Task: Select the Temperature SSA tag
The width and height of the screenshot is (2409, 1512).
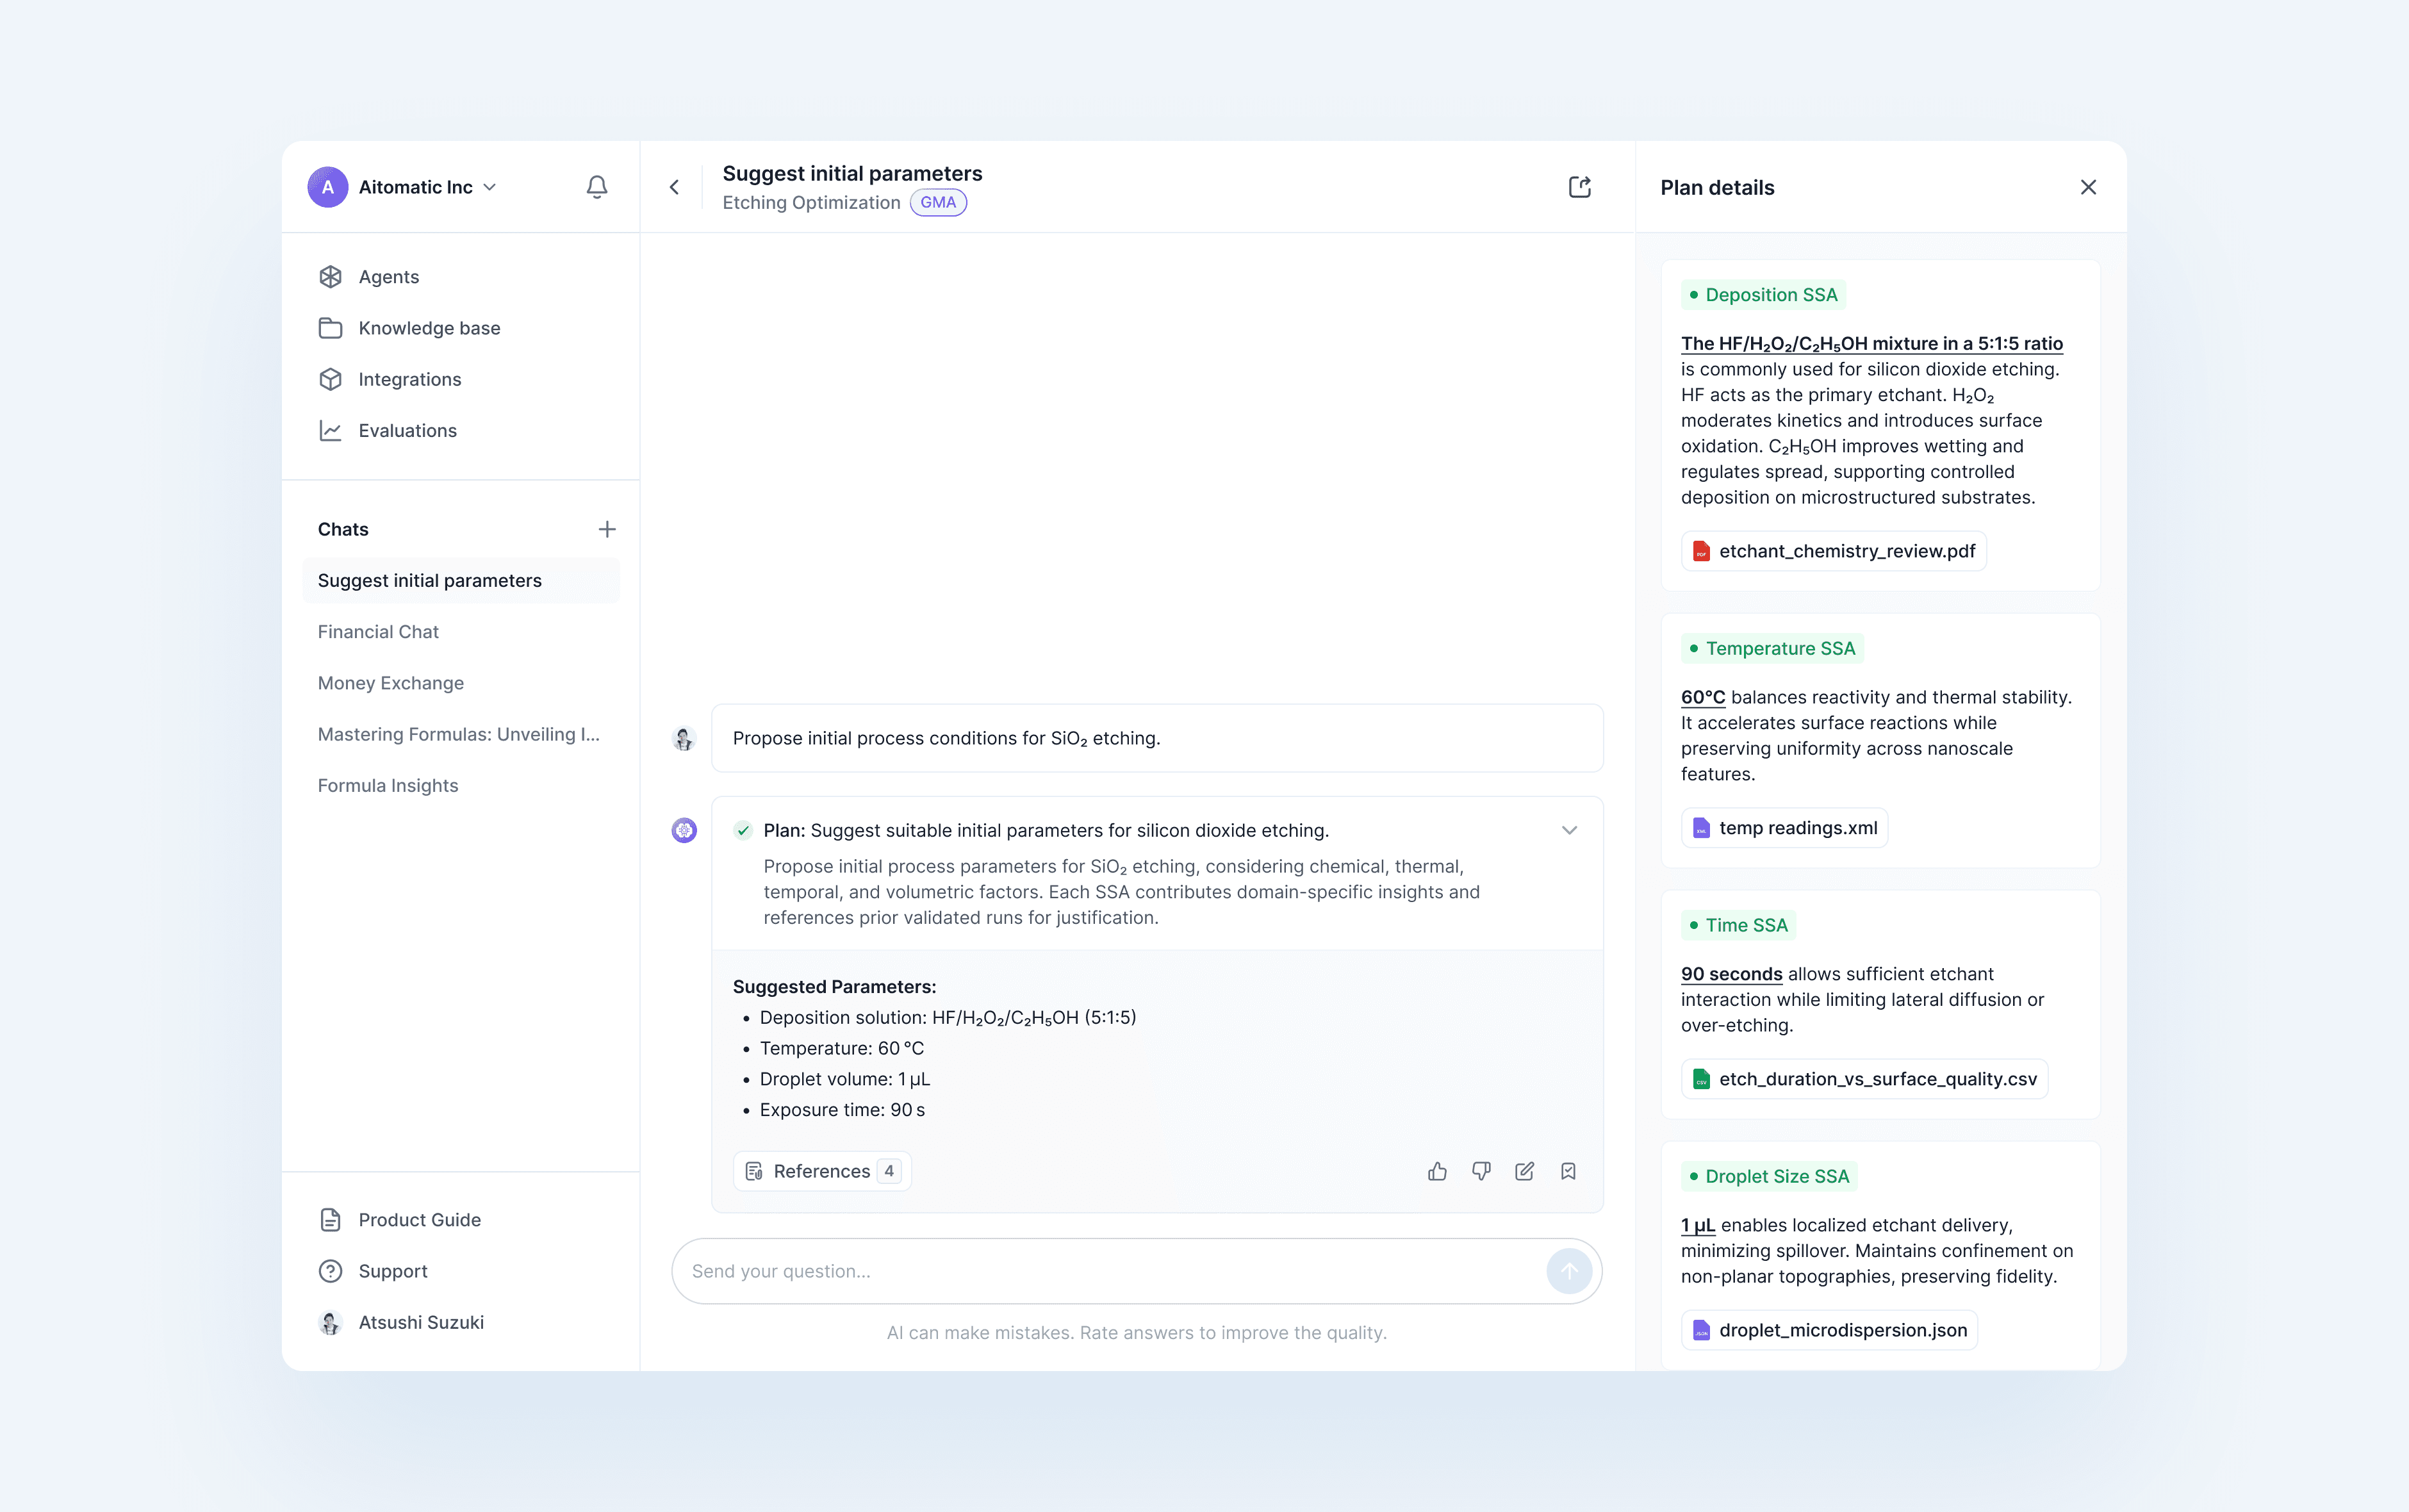Action: click(1773, 649)
